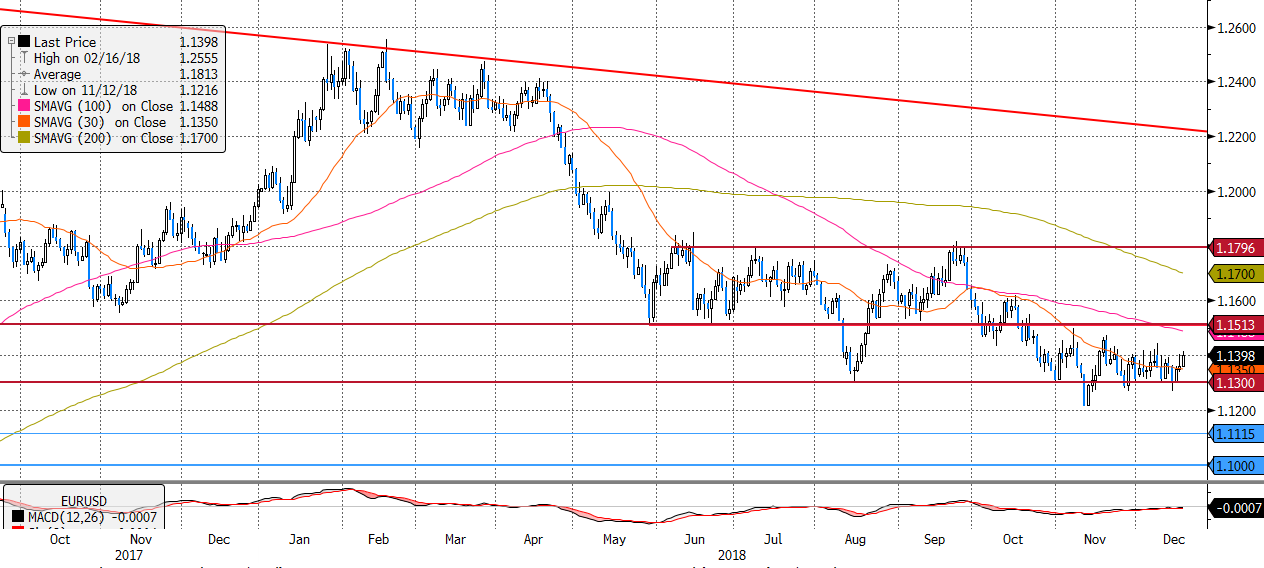Screen dimensions: 1264x568
Task: Click the 'Dec' label at right end of axis
Action: point(1176,539)
